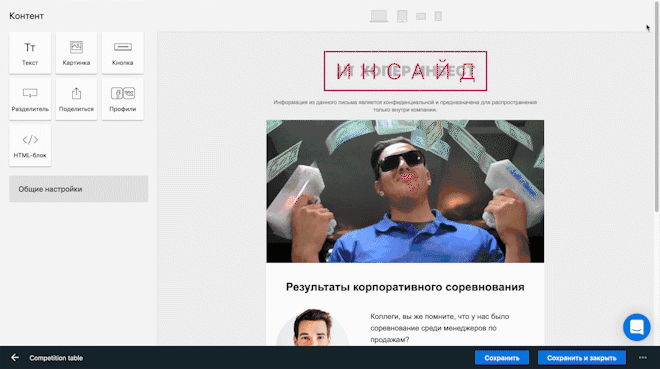Add a Кнопка button block

[122, 53]
